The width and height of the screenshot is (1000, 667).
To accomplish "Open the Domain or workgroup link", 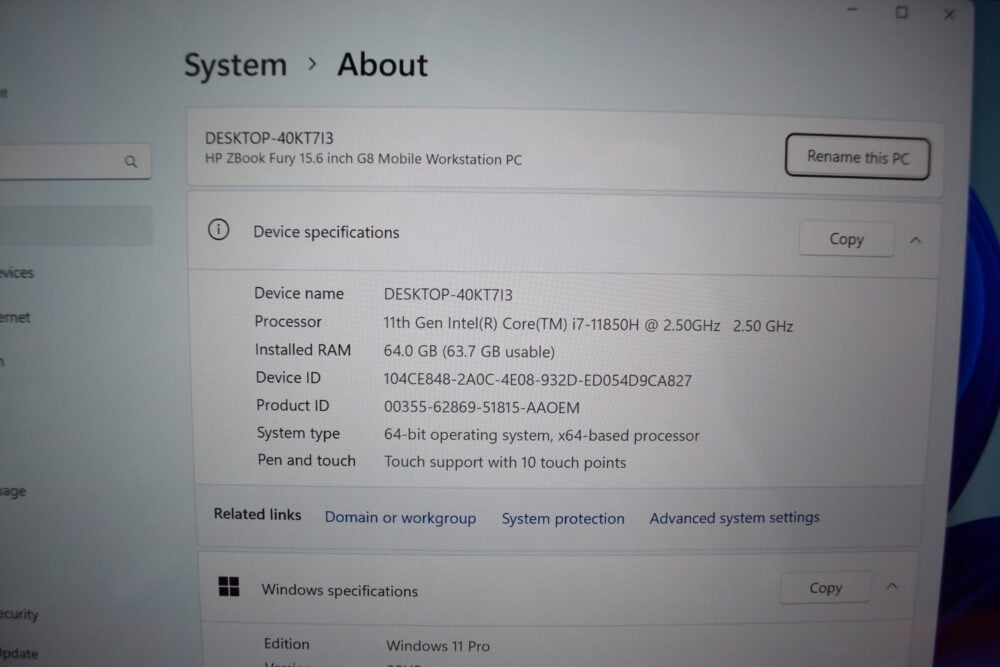I will pyautogui.click(x=401, y=517).
